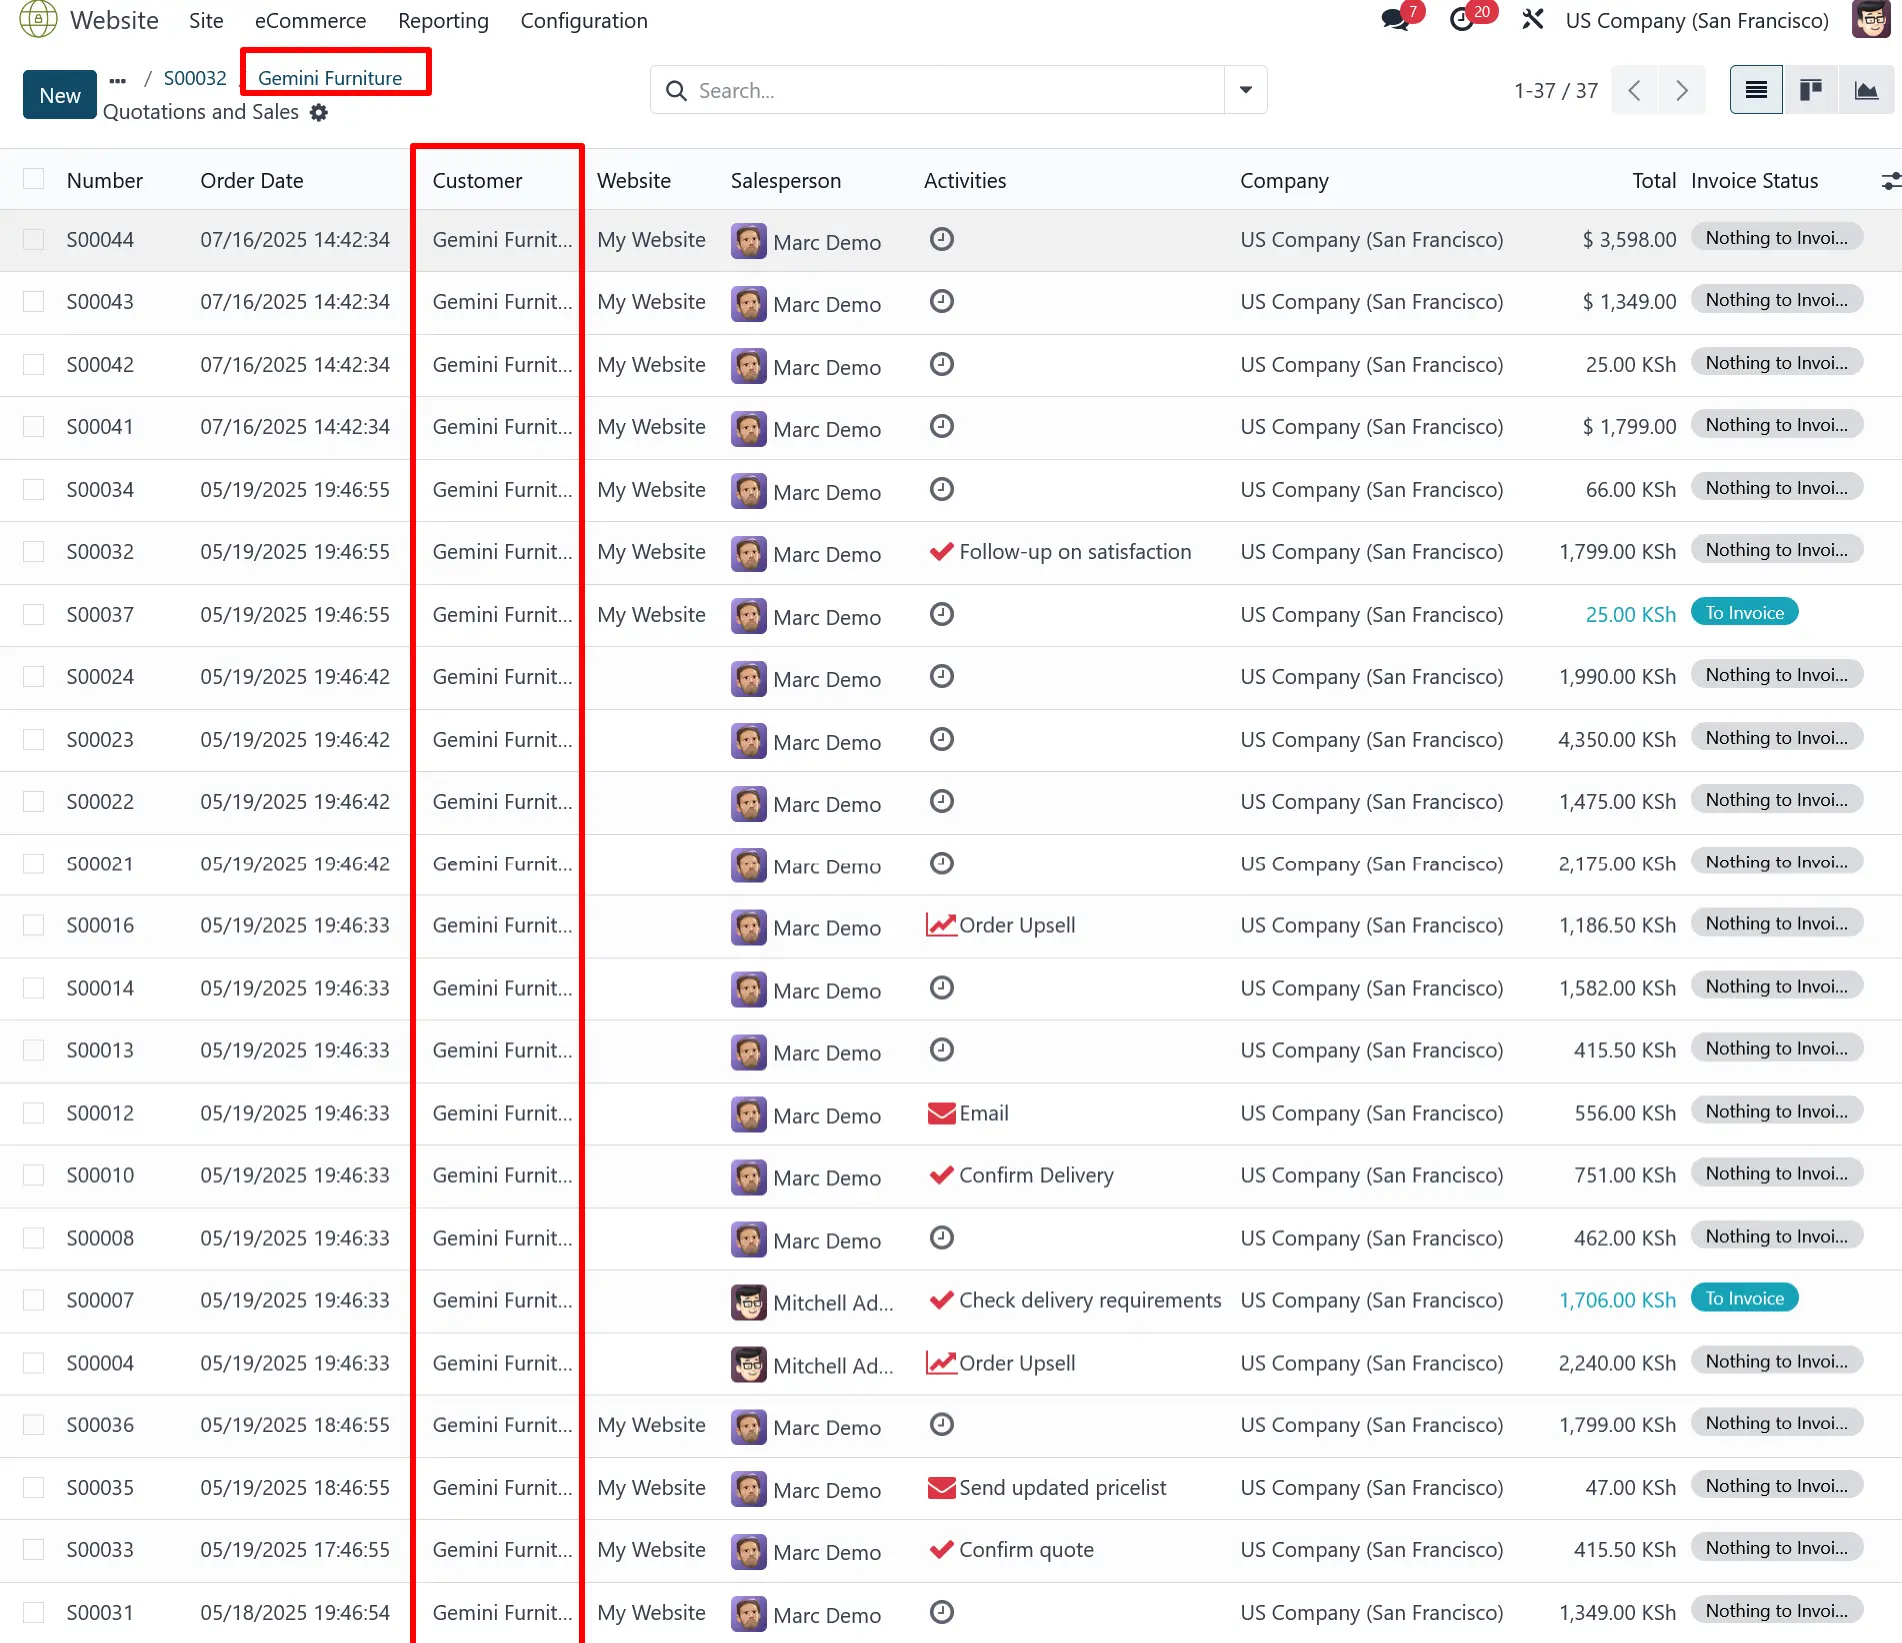Open optional columns adjust icon
The width and height of the screenshot is (1902, 1643).
(1889, 181)
